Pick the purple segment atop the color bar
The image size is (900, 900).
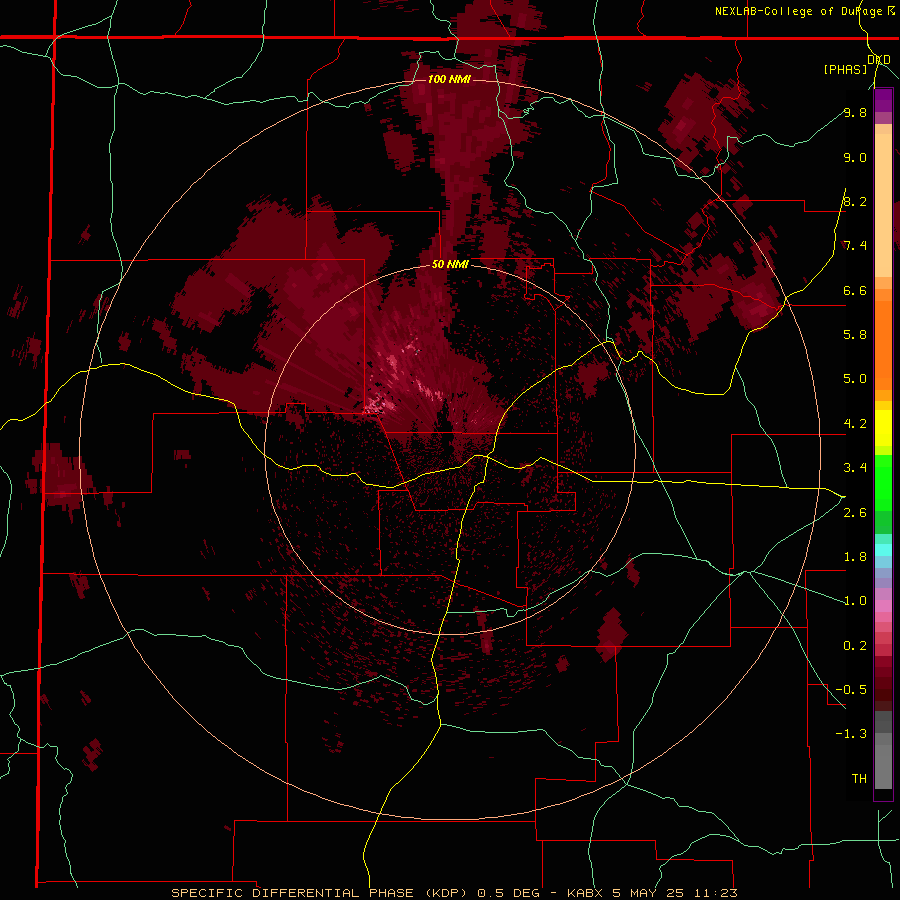[883, 100]
